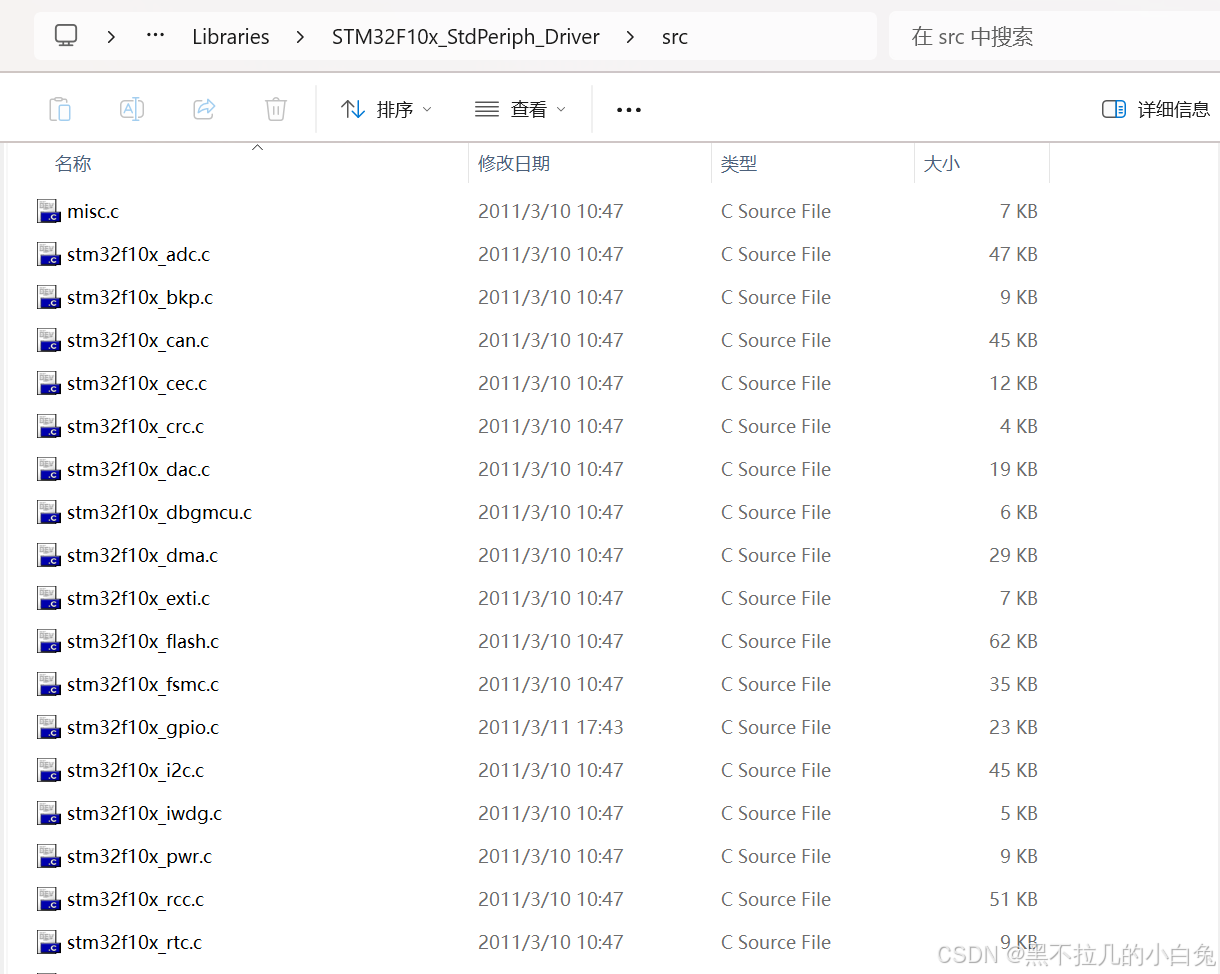The width and height of the screenshot is (1220, 974).
Task: Select the file name stm32f10x_flash.c
Action: coord(143,641)
